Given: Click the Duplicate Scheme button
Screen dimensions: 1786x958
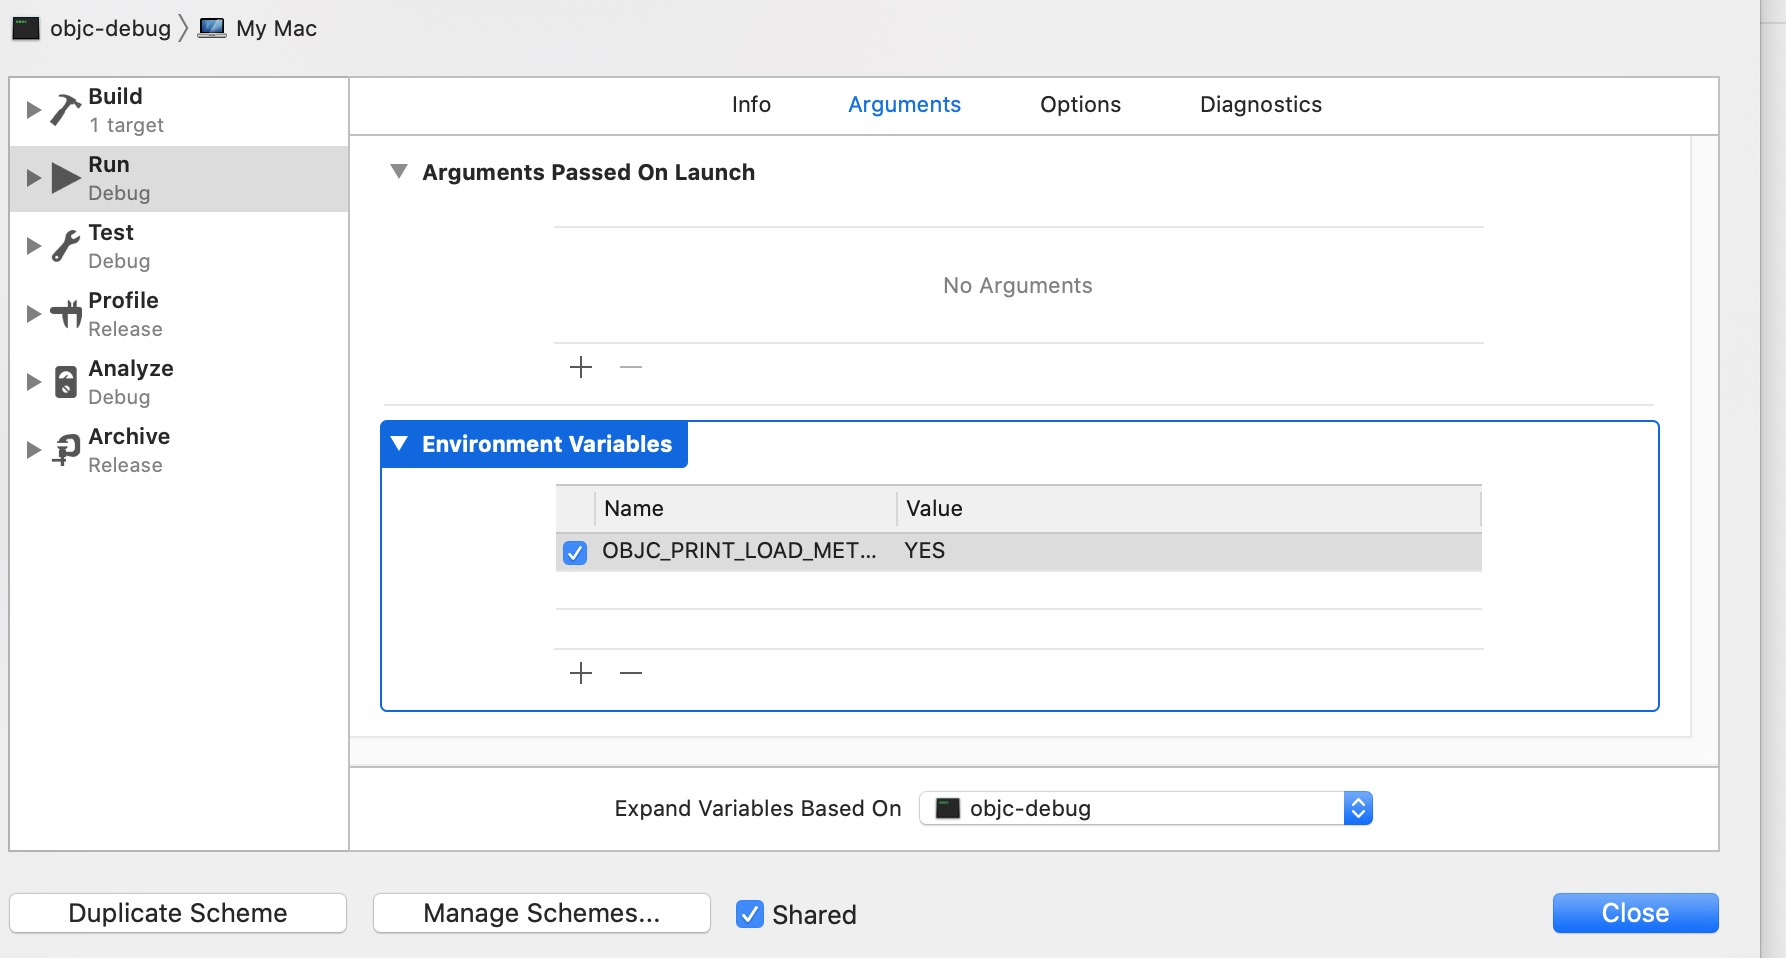Looking at the screenshot, I should [178, 913].
